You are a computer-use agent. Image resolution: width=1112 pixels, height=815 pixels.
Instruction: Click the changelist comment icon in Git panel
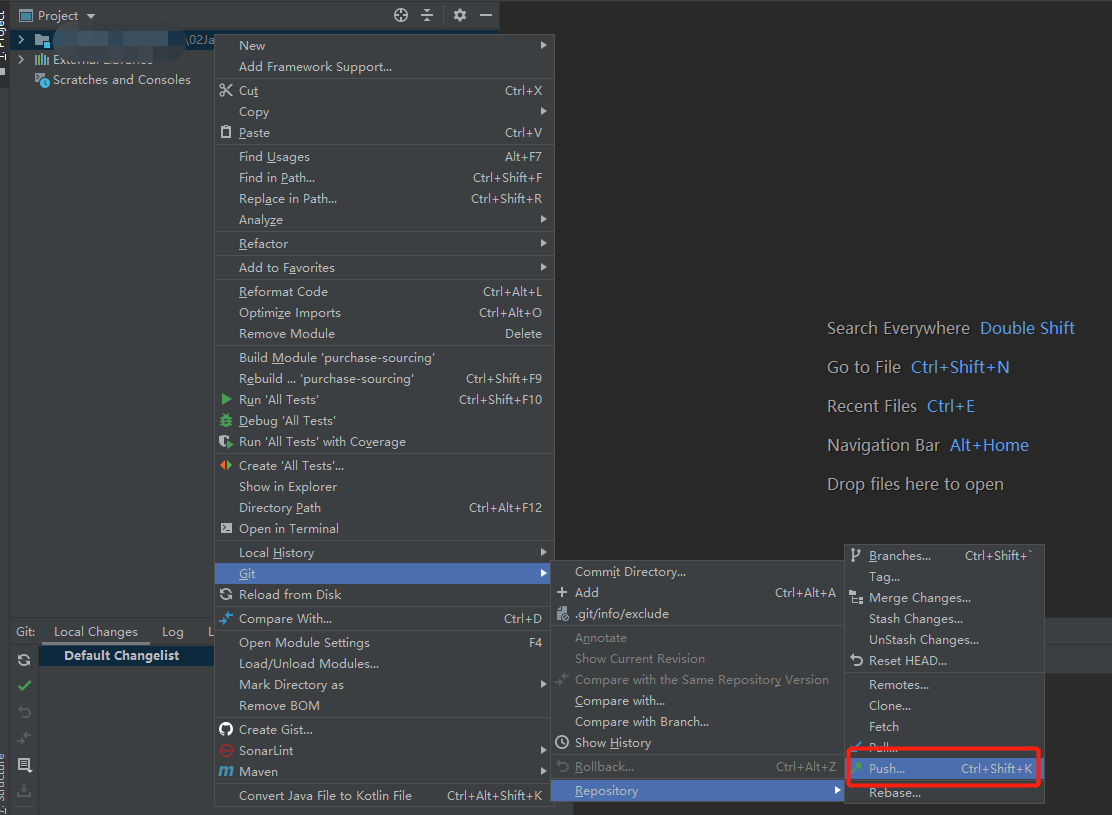click(24, 765)
